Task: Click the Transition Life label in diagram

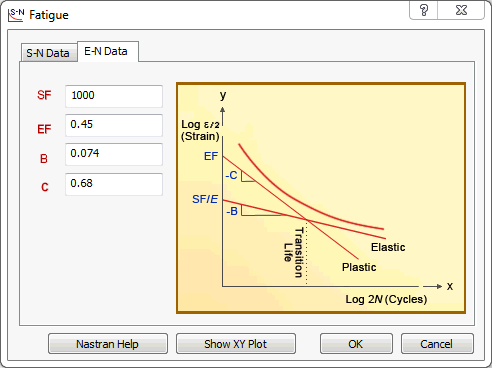Action: [x=294, y=252]
